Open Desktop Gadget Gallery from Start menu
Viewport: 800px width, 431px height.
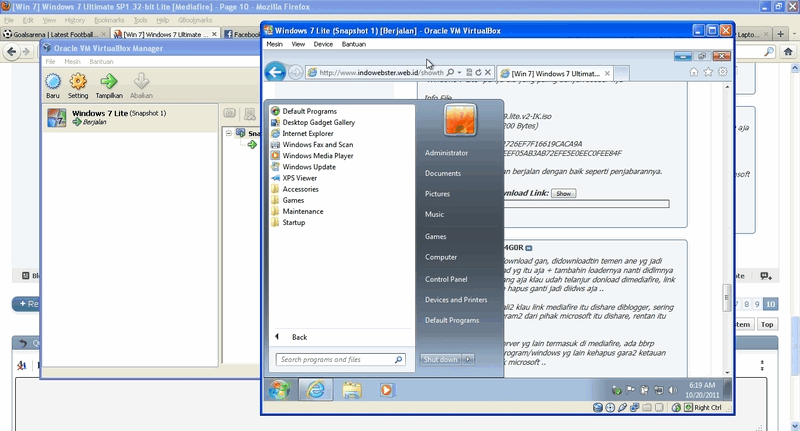click(x=318, y=122)
